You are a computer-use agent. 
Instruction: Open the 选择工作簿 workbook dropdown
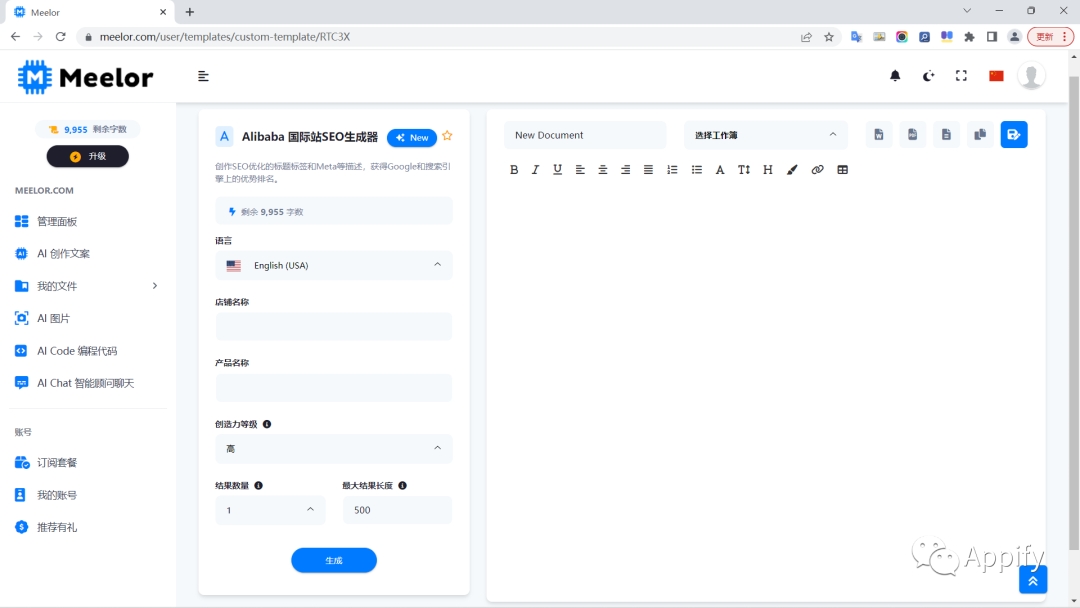[765, 135]
